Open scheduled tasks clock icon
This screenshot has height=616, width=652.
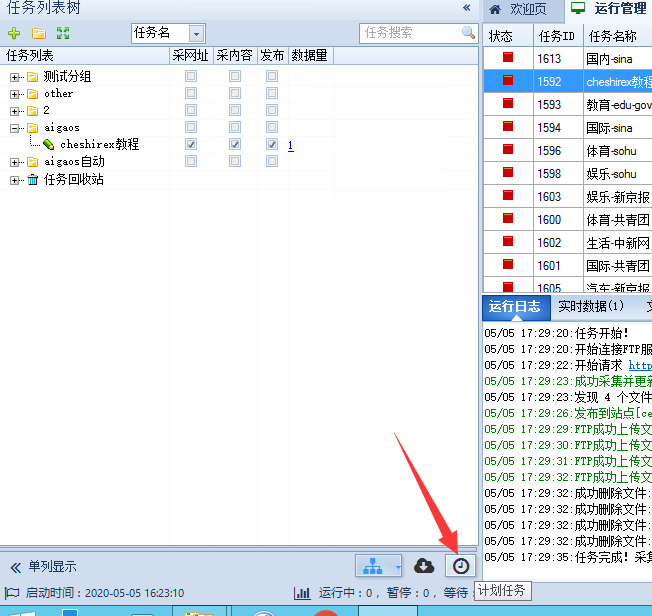click(x=460, y=566)
